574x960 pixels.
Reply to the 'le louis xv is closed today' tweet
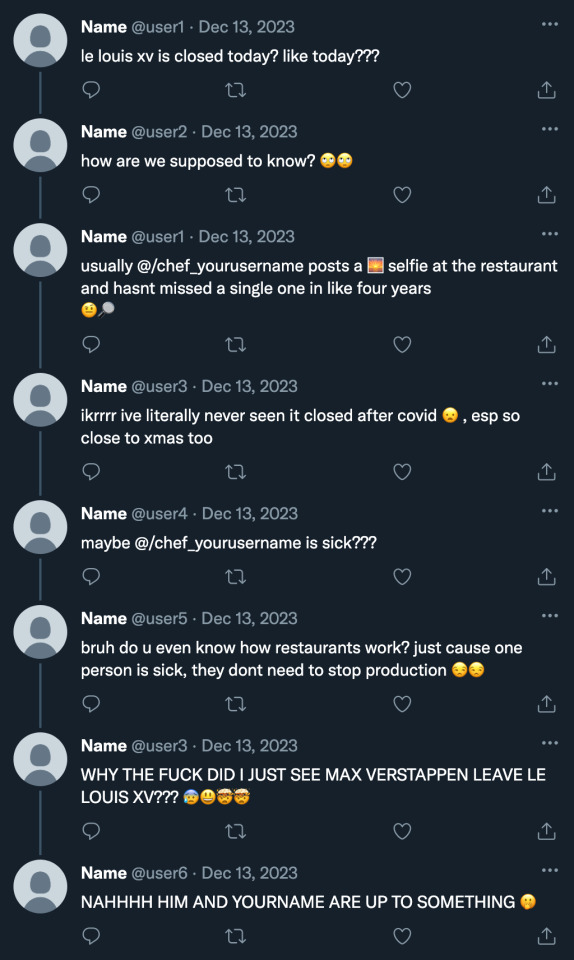click(91, 90)
